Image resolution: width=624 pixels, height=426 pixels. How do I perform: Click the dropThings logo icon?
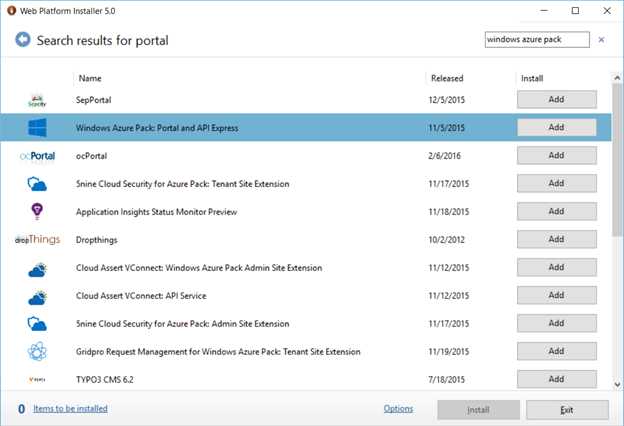click(37, 239)
